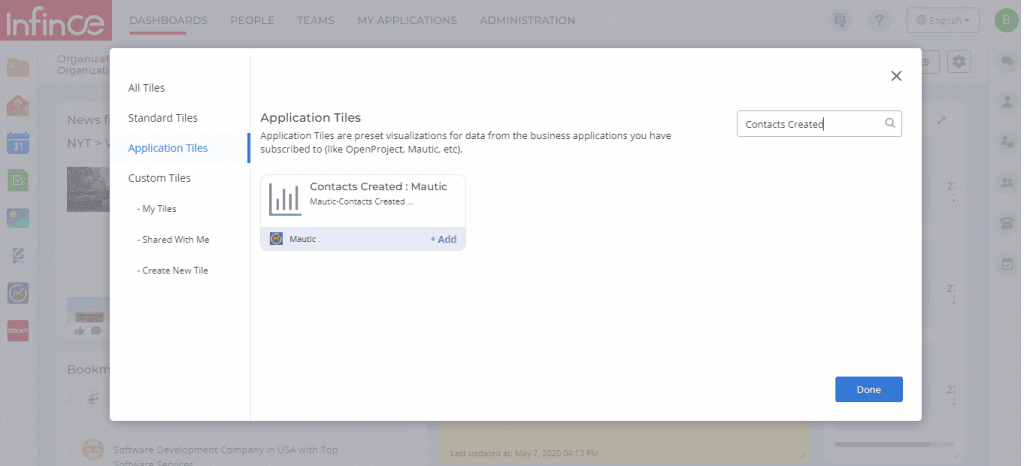Image resolution: width=1024 pixels, height=466 pixels.
Task: Open Shared With Me sub-category
Action: tap(173, 240)
